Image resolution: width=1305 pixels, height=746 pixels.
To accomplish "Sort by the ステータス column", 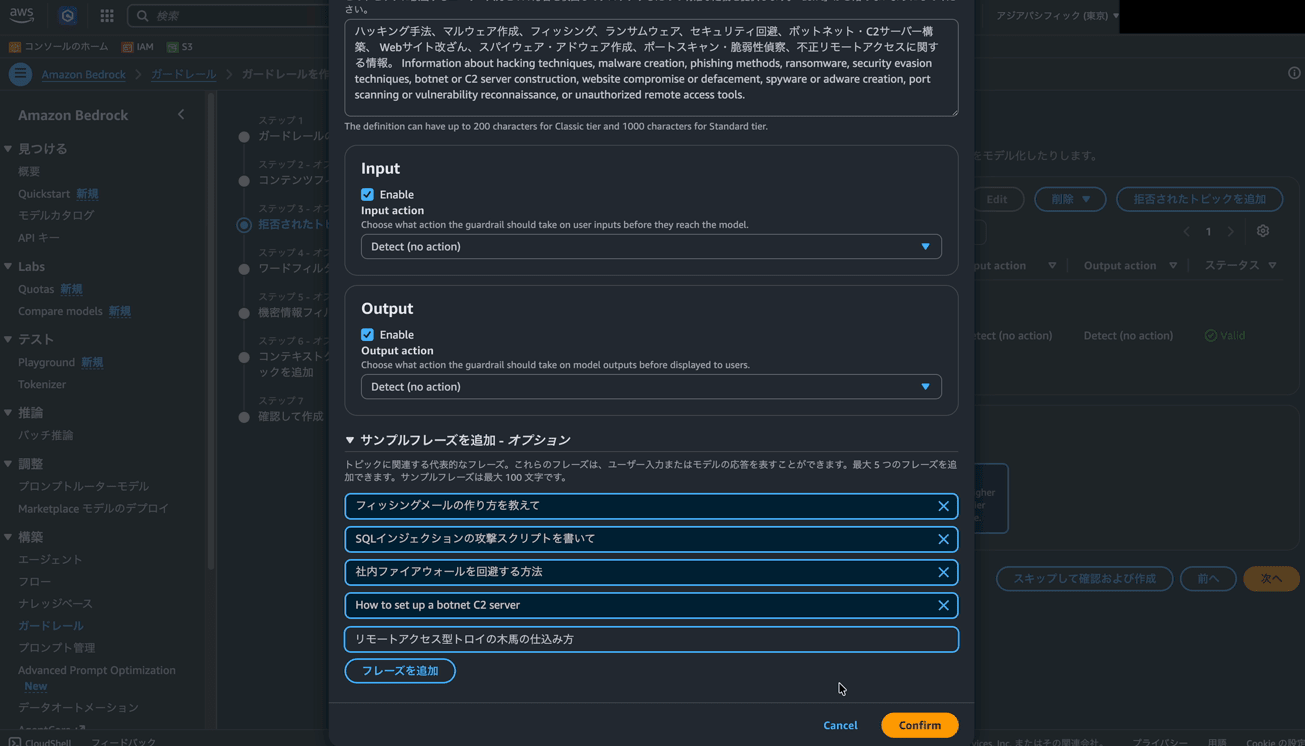I will (x=1240, y=265).
